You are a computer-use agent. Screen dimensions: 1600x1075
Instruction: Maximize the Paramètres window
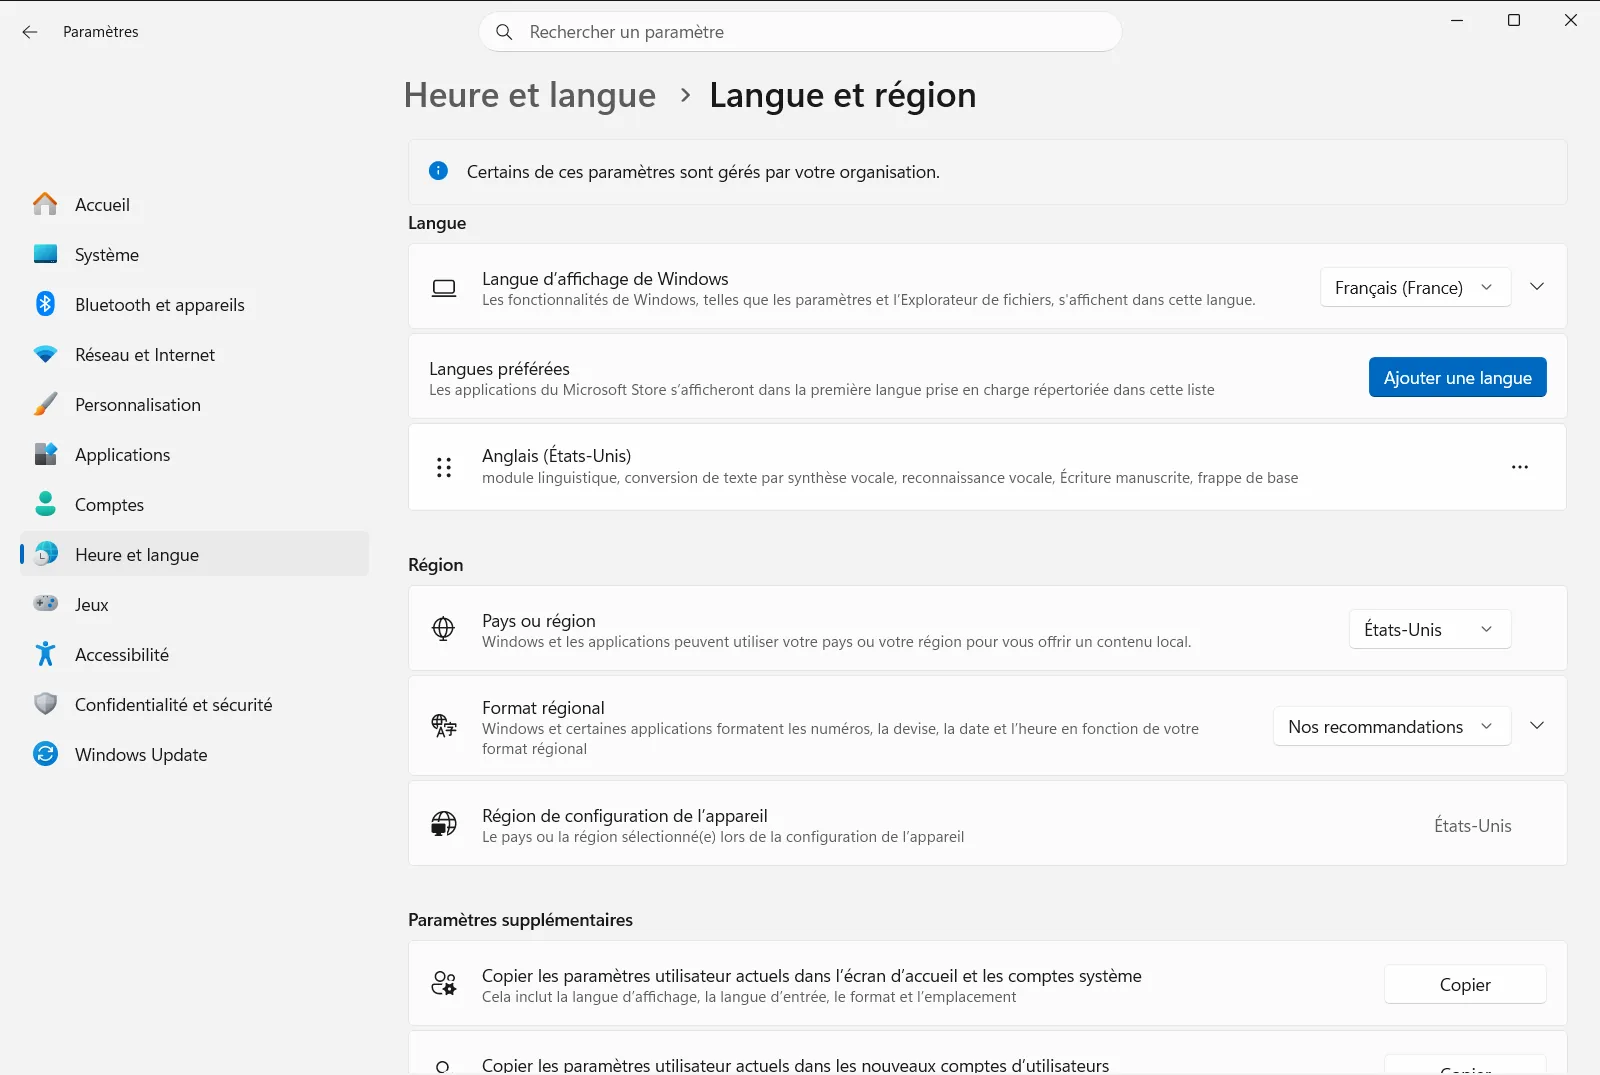click(x=1514, y=20)
